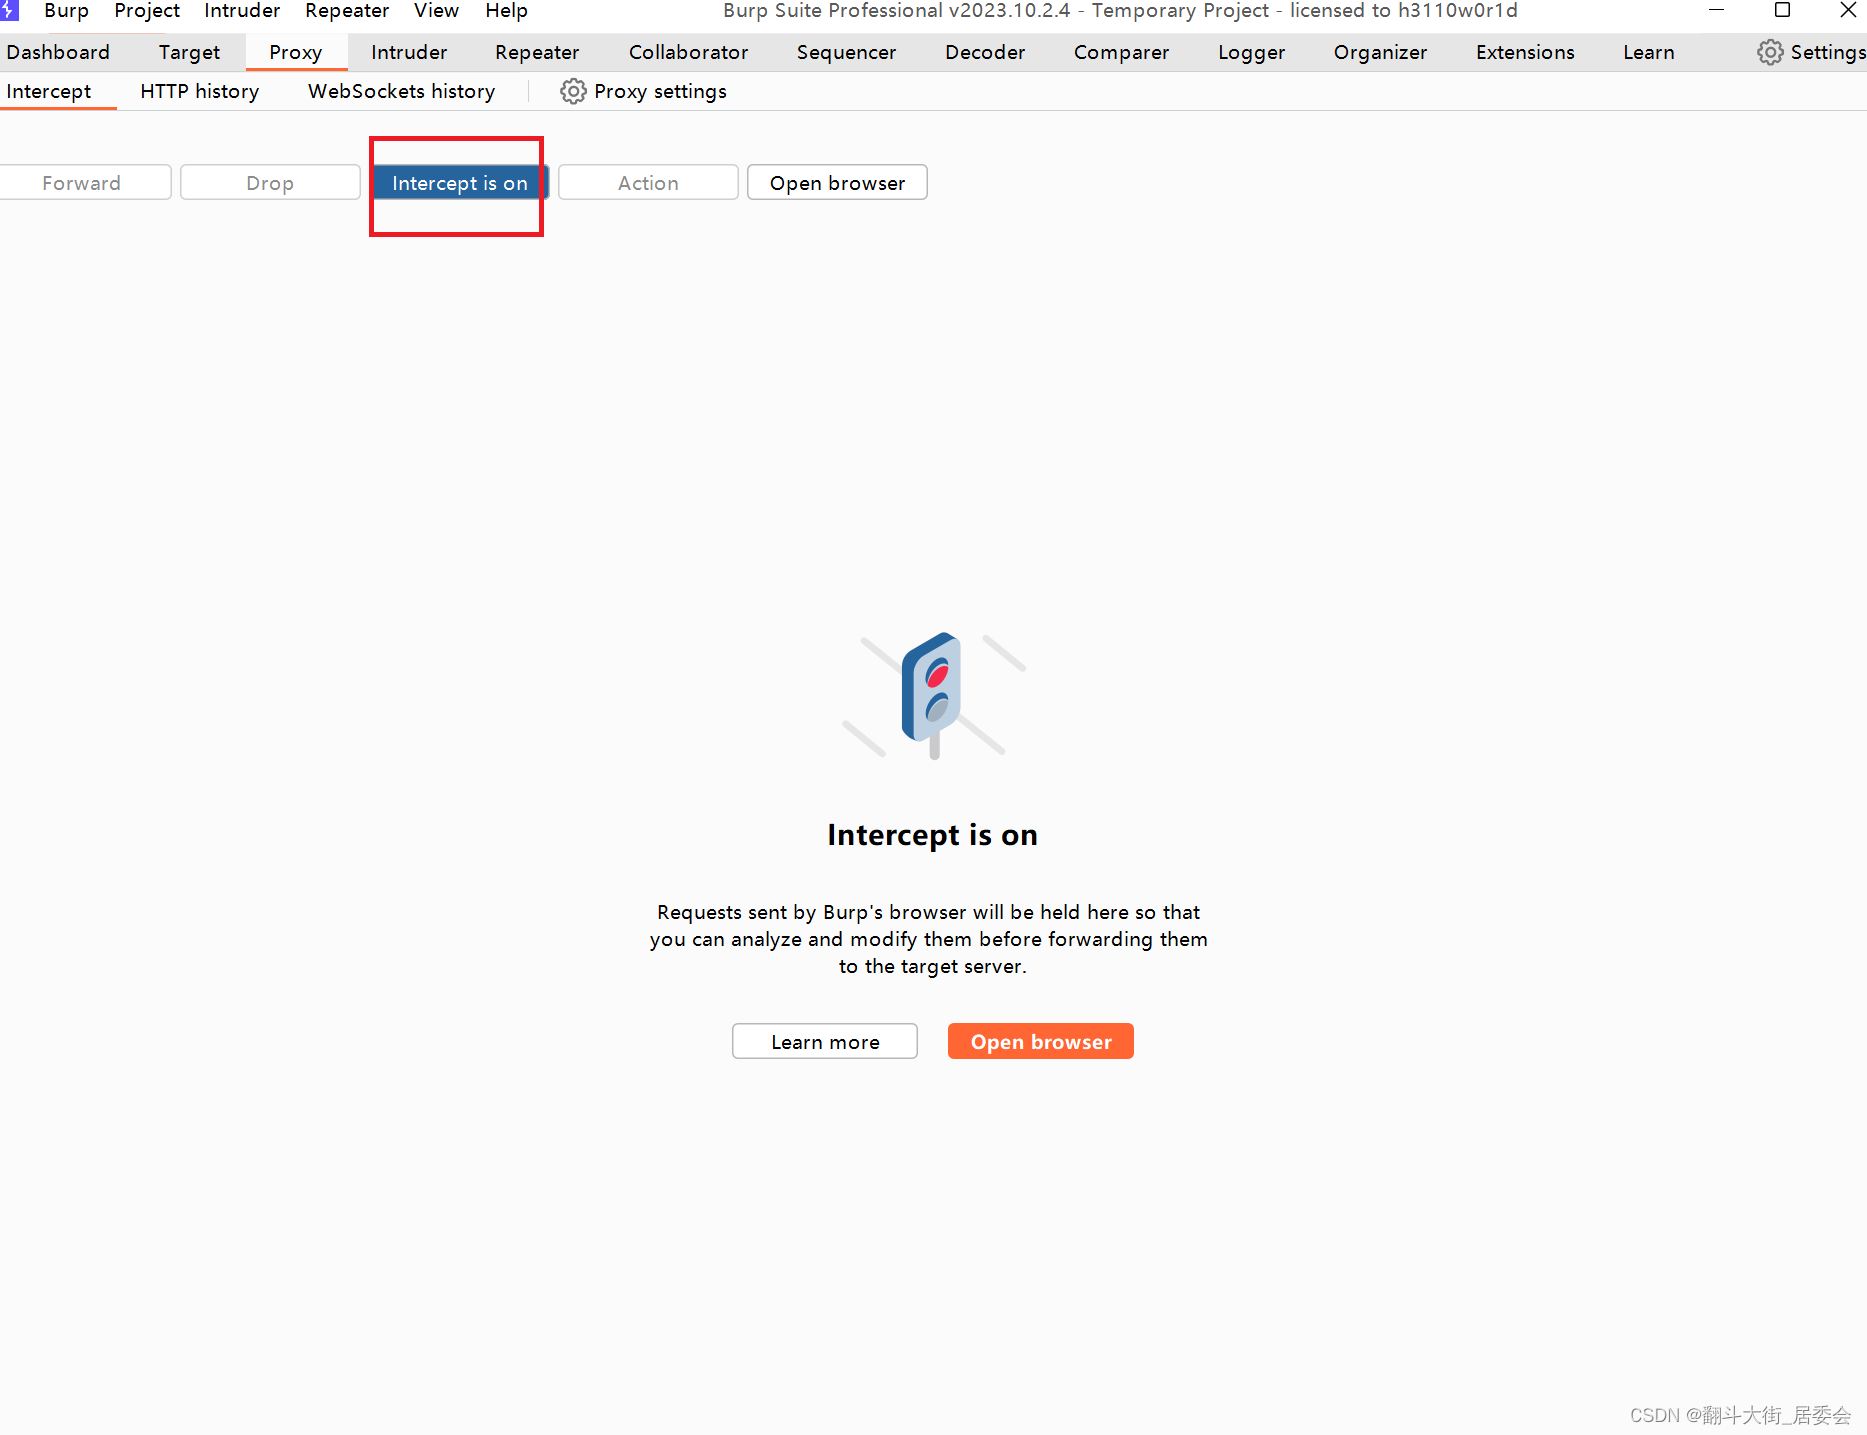The height and width of the screenshot is (1435, 1867).
Task: Open the View menu
Action: tap(436, 11)
